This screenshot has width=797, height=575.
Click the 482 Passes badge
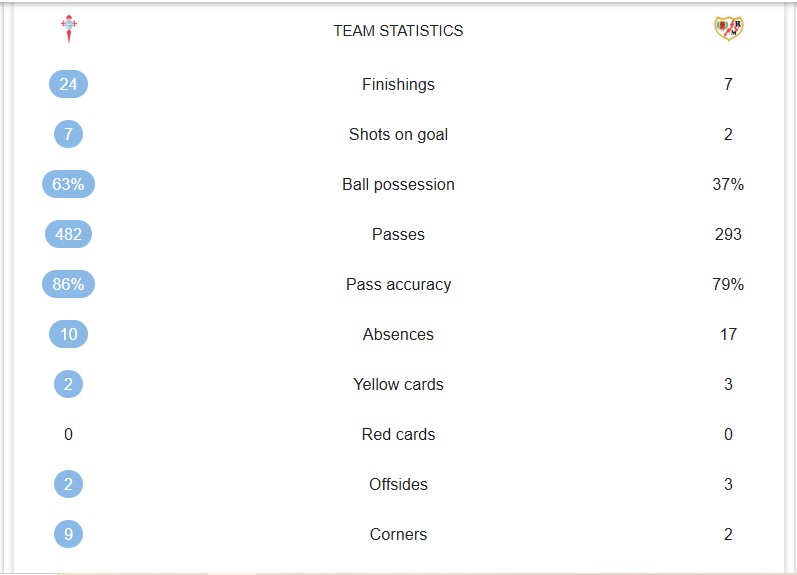point(68,234)
